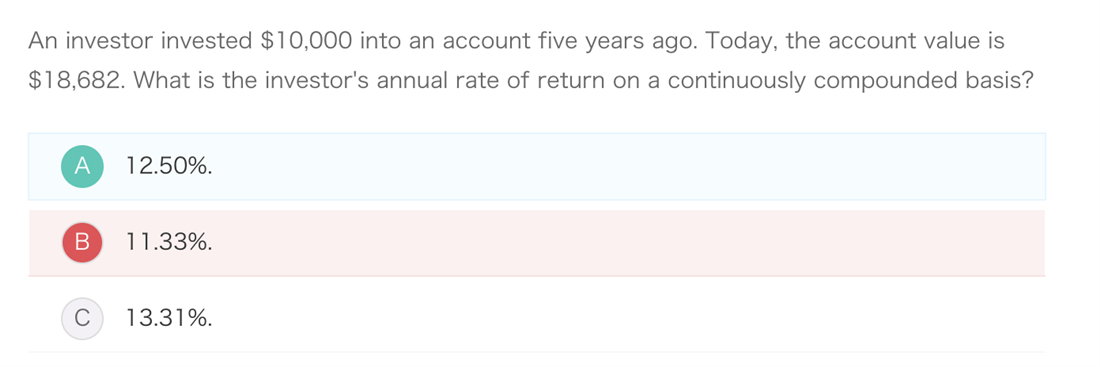
Task: Select the green A circle icon
Action: pyautogui.click(x=82, y=166)
